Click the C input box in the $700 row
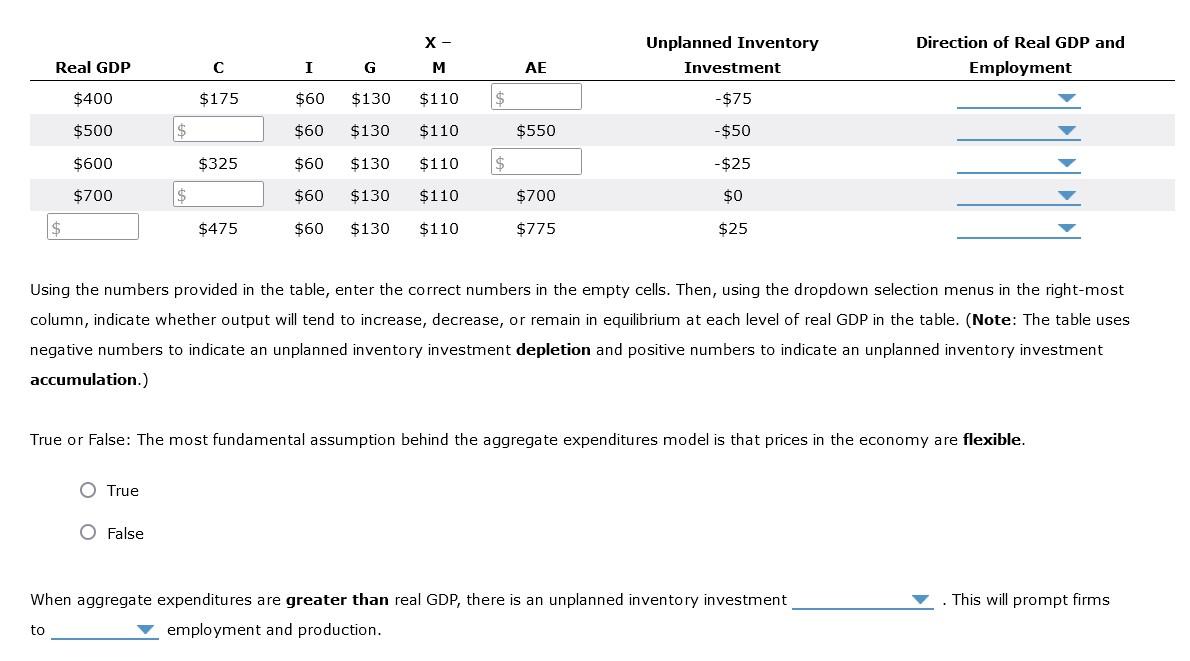 (218, 194)
